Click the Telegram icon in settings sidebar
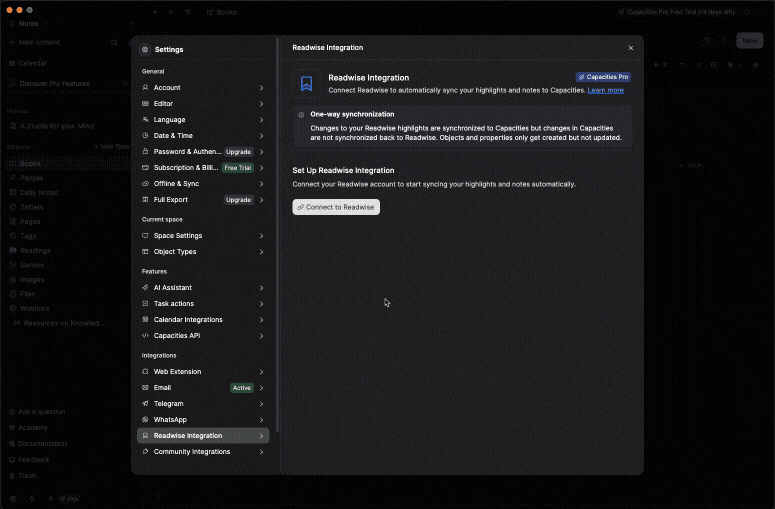The image size is (775, 509). click(x=145, y=404)
